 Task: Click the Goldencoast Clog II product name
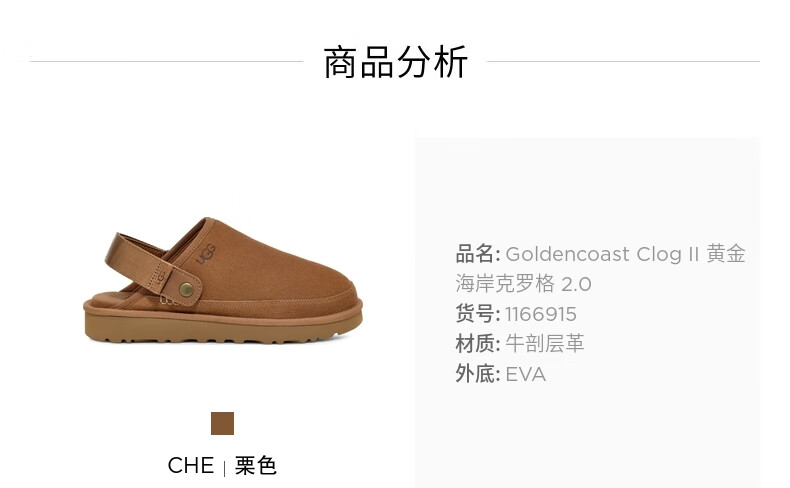602,254
